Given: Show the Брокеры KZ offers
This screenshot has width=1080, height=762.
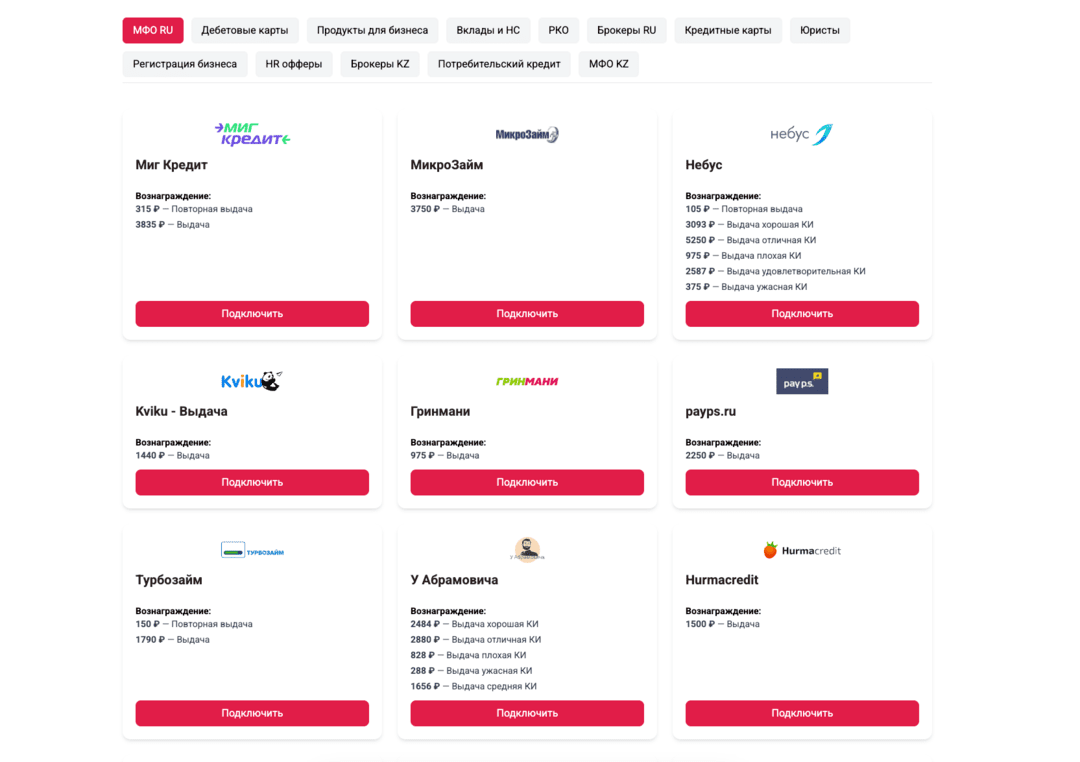Looking at the screenshot, I should tap(380, 64).
